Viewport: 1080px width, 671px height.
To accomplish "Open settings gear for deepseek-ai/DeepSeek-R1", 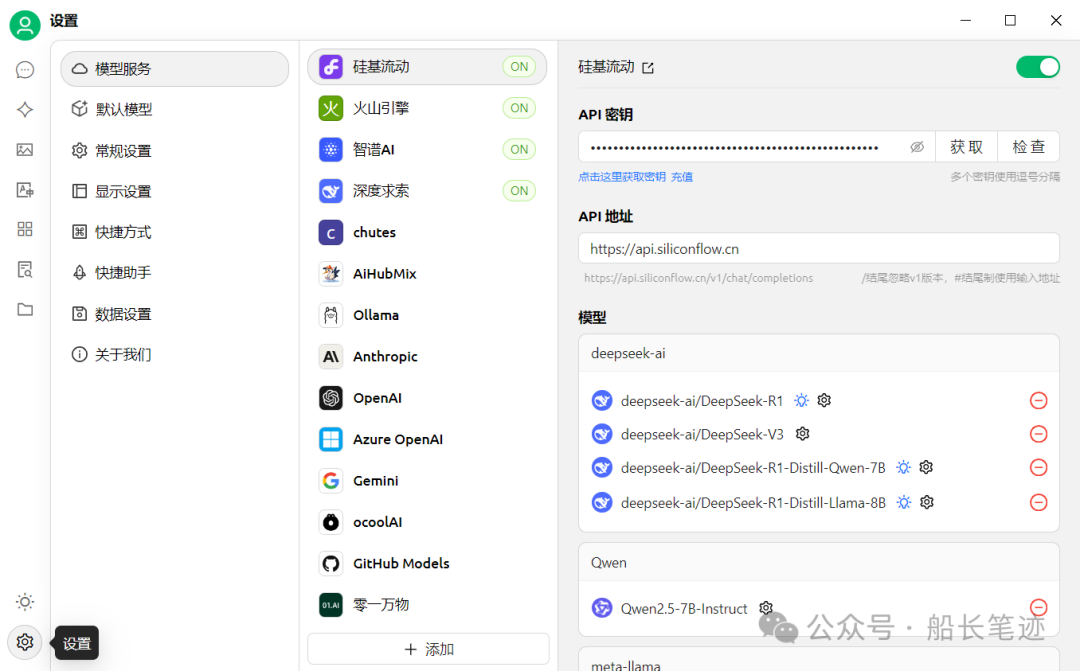I will (824, 400).
